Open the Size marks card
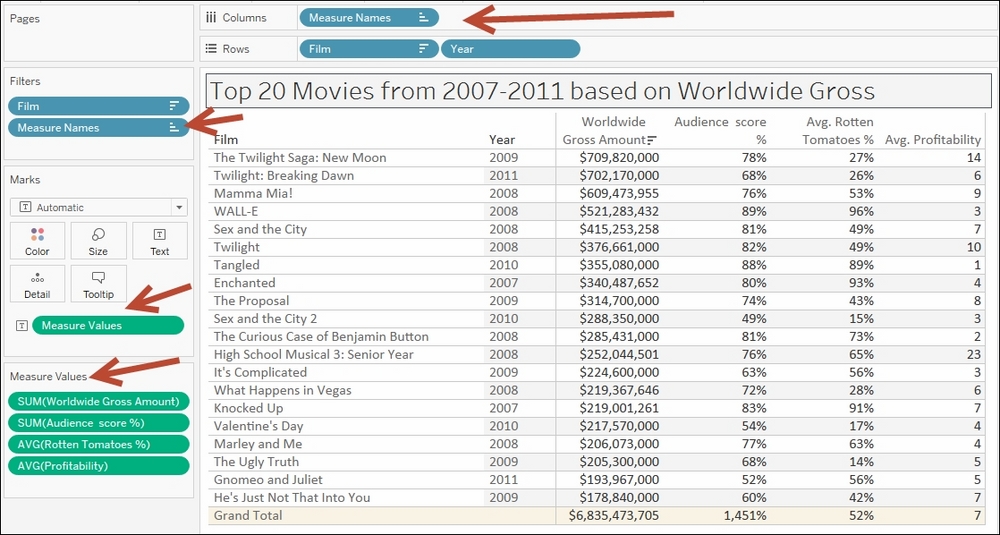1000x535 pixels. 98,240
